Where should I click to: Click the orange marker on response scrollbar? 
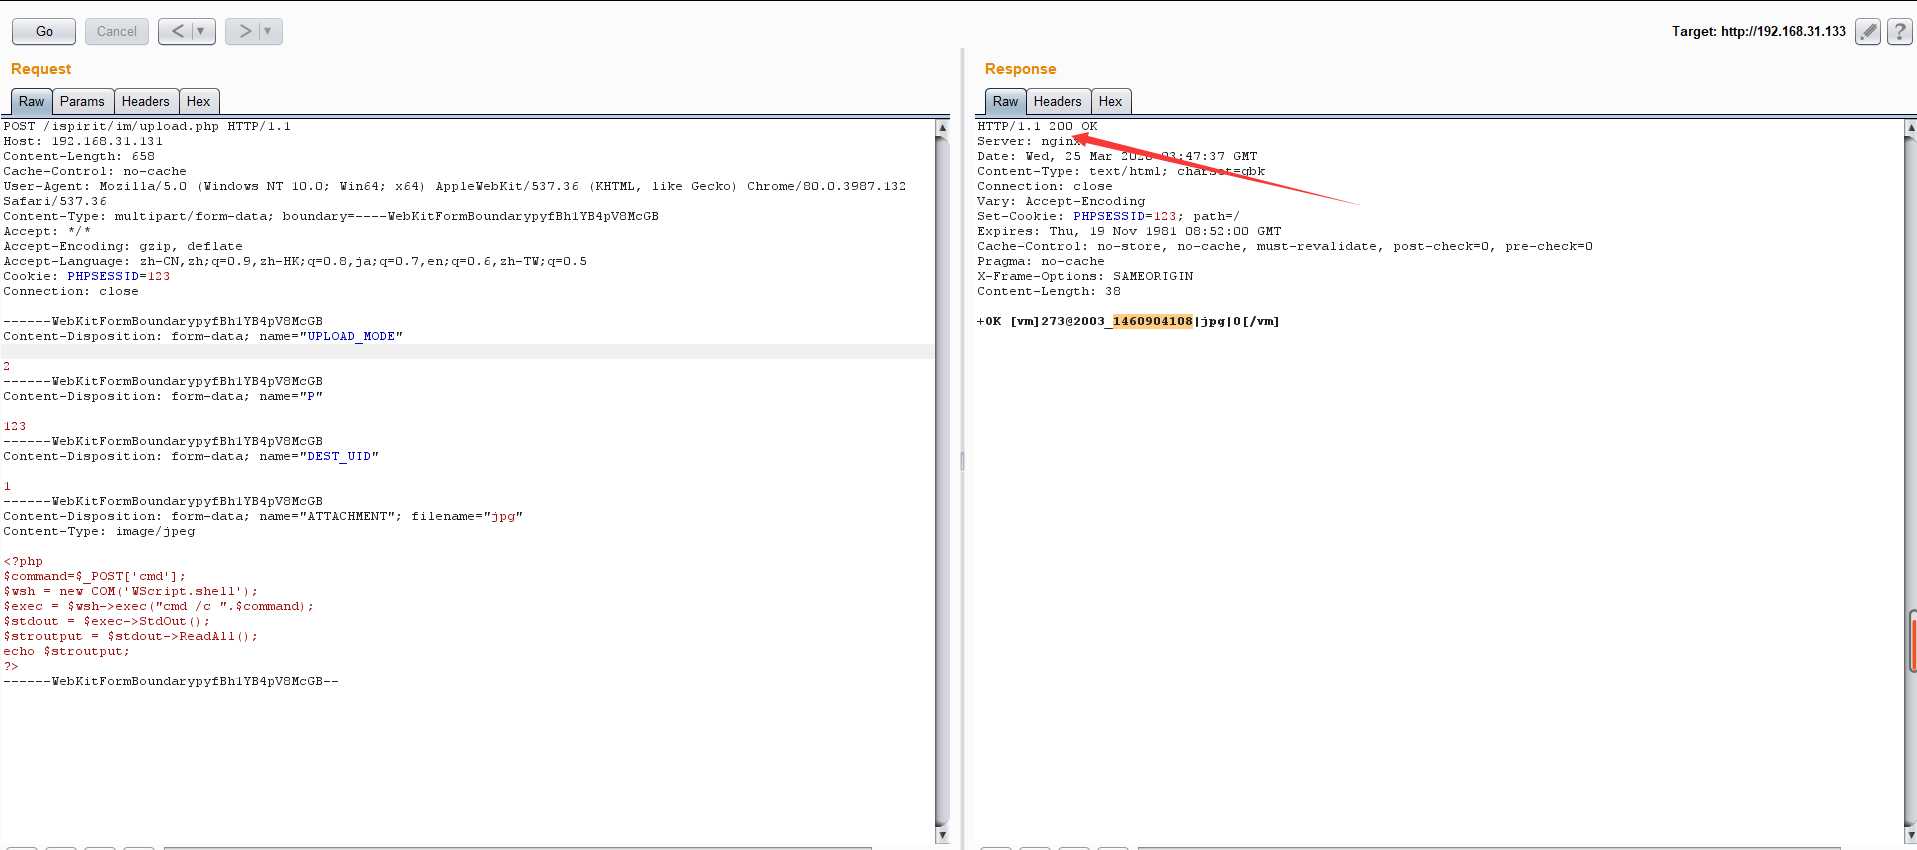[x=1913, y=645]
